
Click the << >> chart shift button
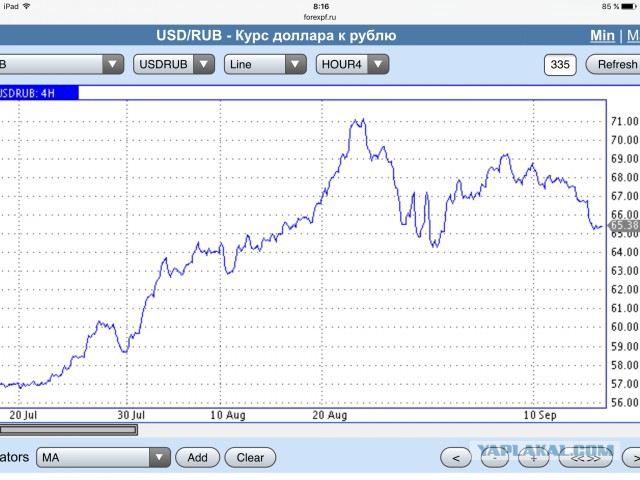585,458
